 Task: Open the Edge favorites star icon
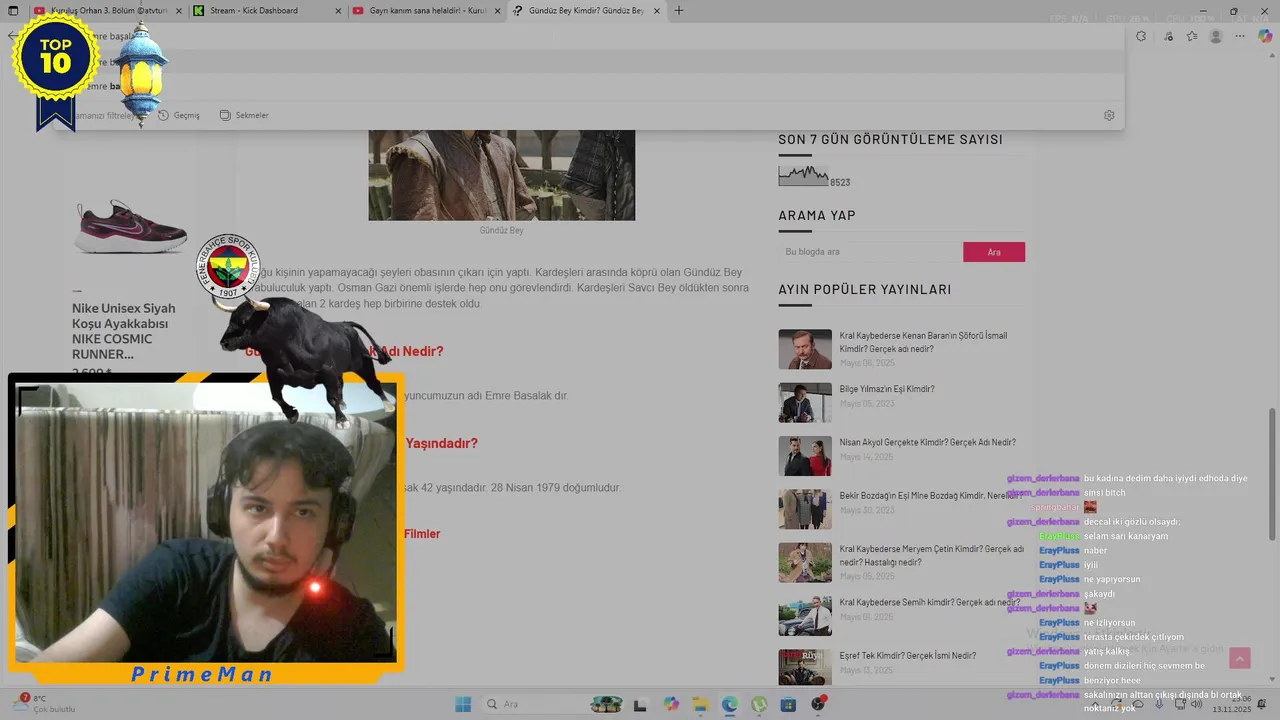[x=1192, y=36]
